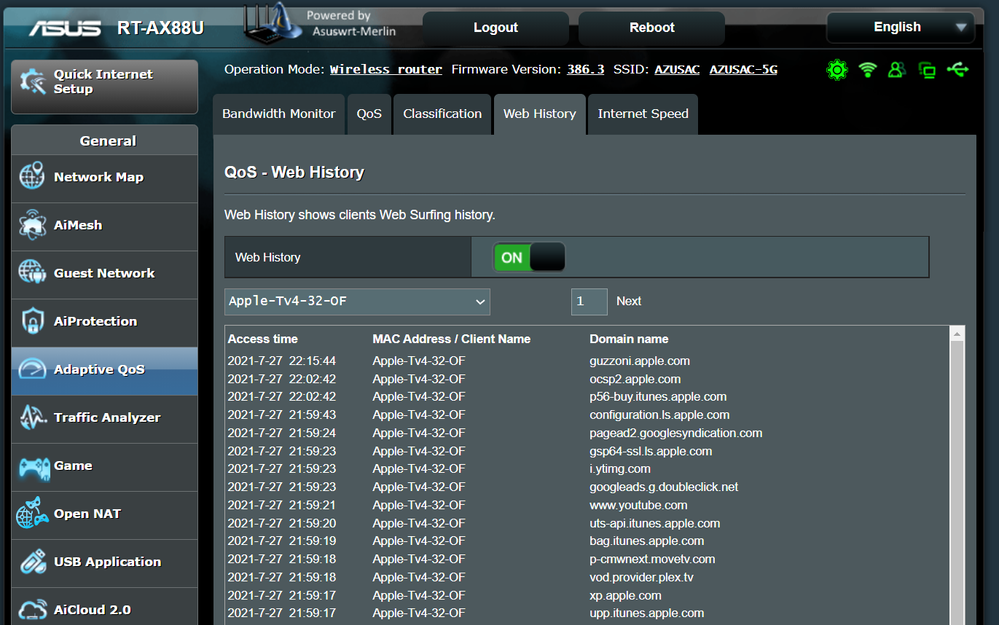Open Traffic Analyzer menu item

[x=104, y=419]
